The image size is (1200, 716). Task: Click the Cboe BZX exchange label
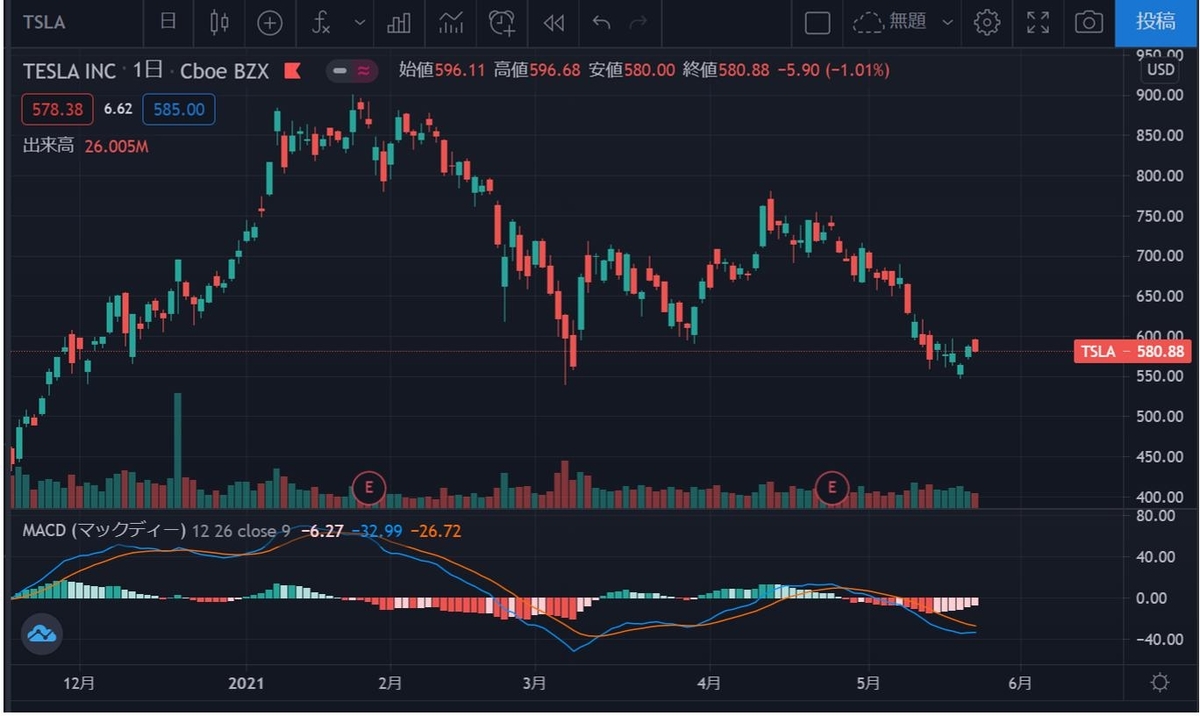225,71
